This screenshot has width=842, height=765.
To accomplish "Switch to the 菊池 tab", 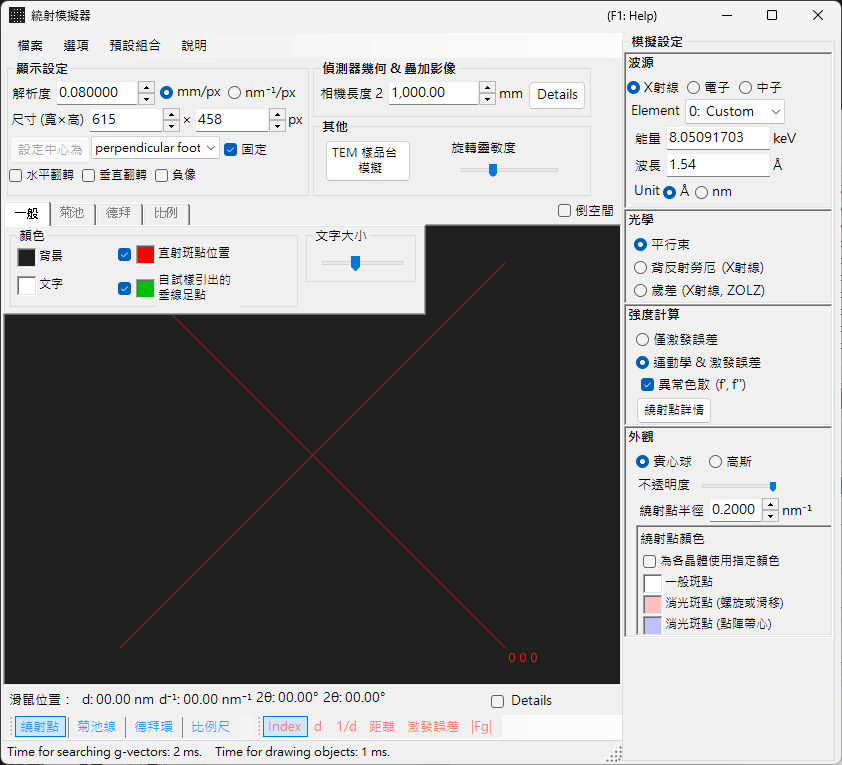I will pos(72,213).
